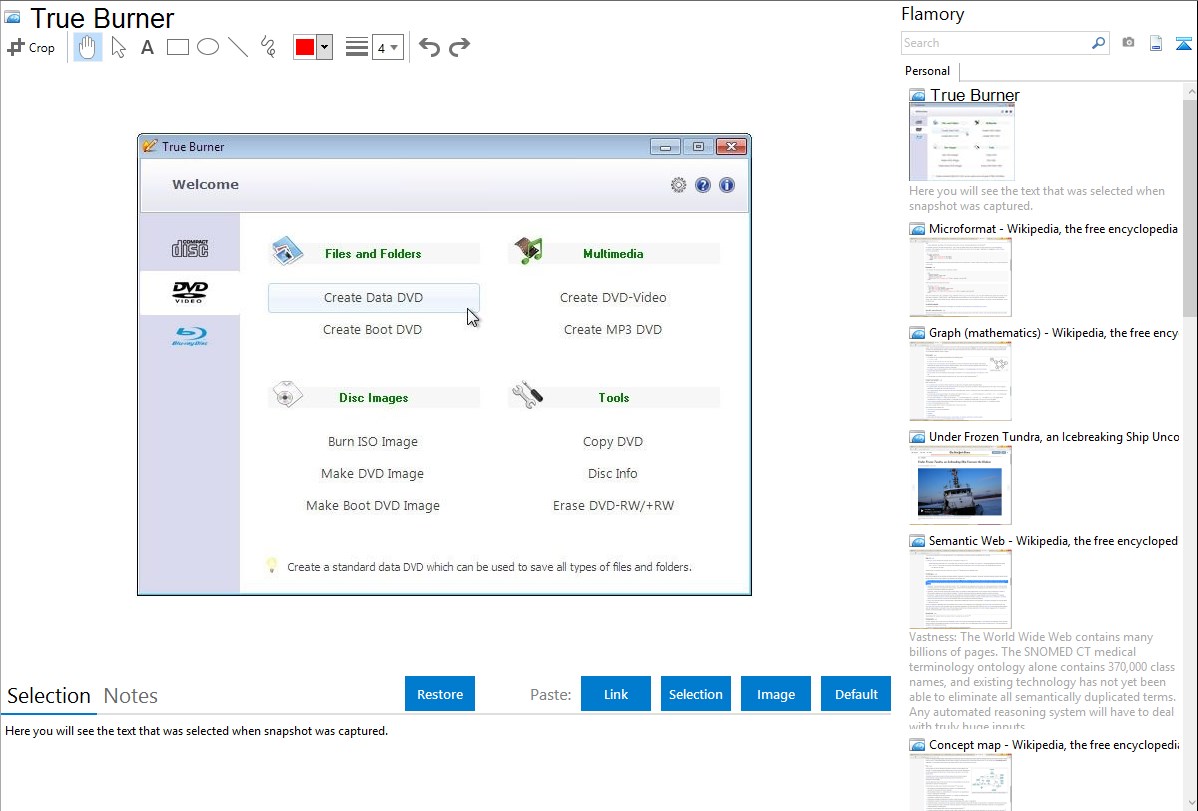This screenshot has width=1198, height=811.
Task: Open the Personal tab
Action: 927,71
